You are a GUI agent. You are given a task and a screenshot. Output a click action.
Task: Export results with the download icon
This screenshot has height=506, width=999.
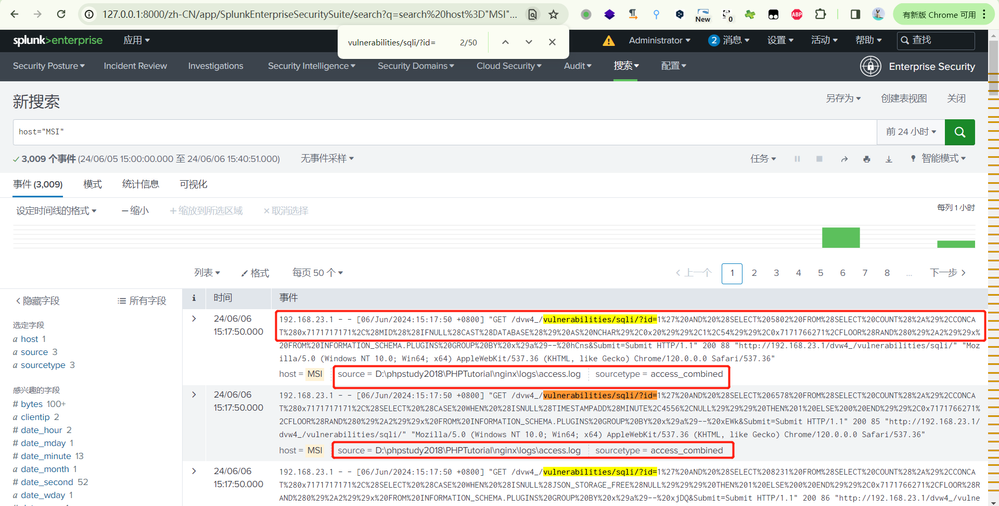[889, 159]
